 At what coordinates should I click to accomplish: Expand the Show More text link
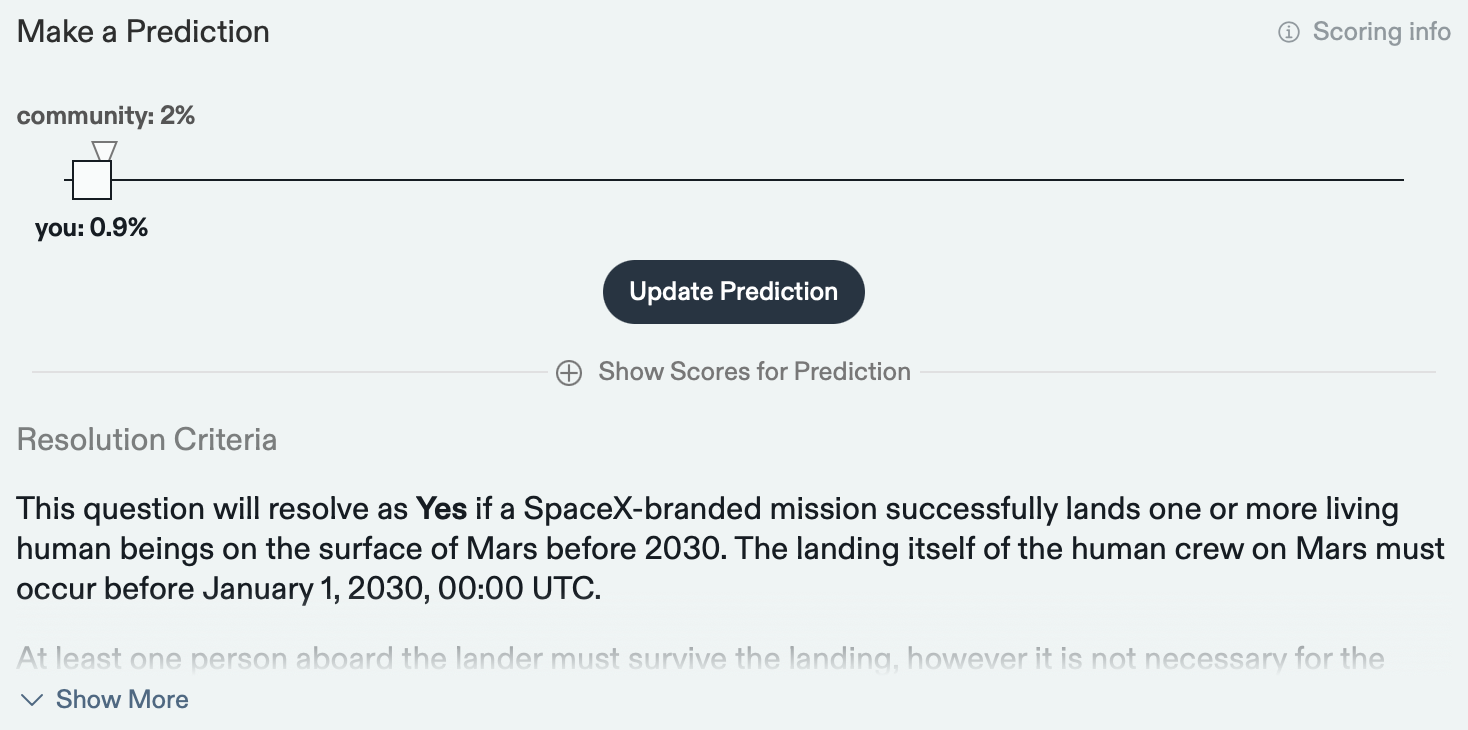point(122,699)
